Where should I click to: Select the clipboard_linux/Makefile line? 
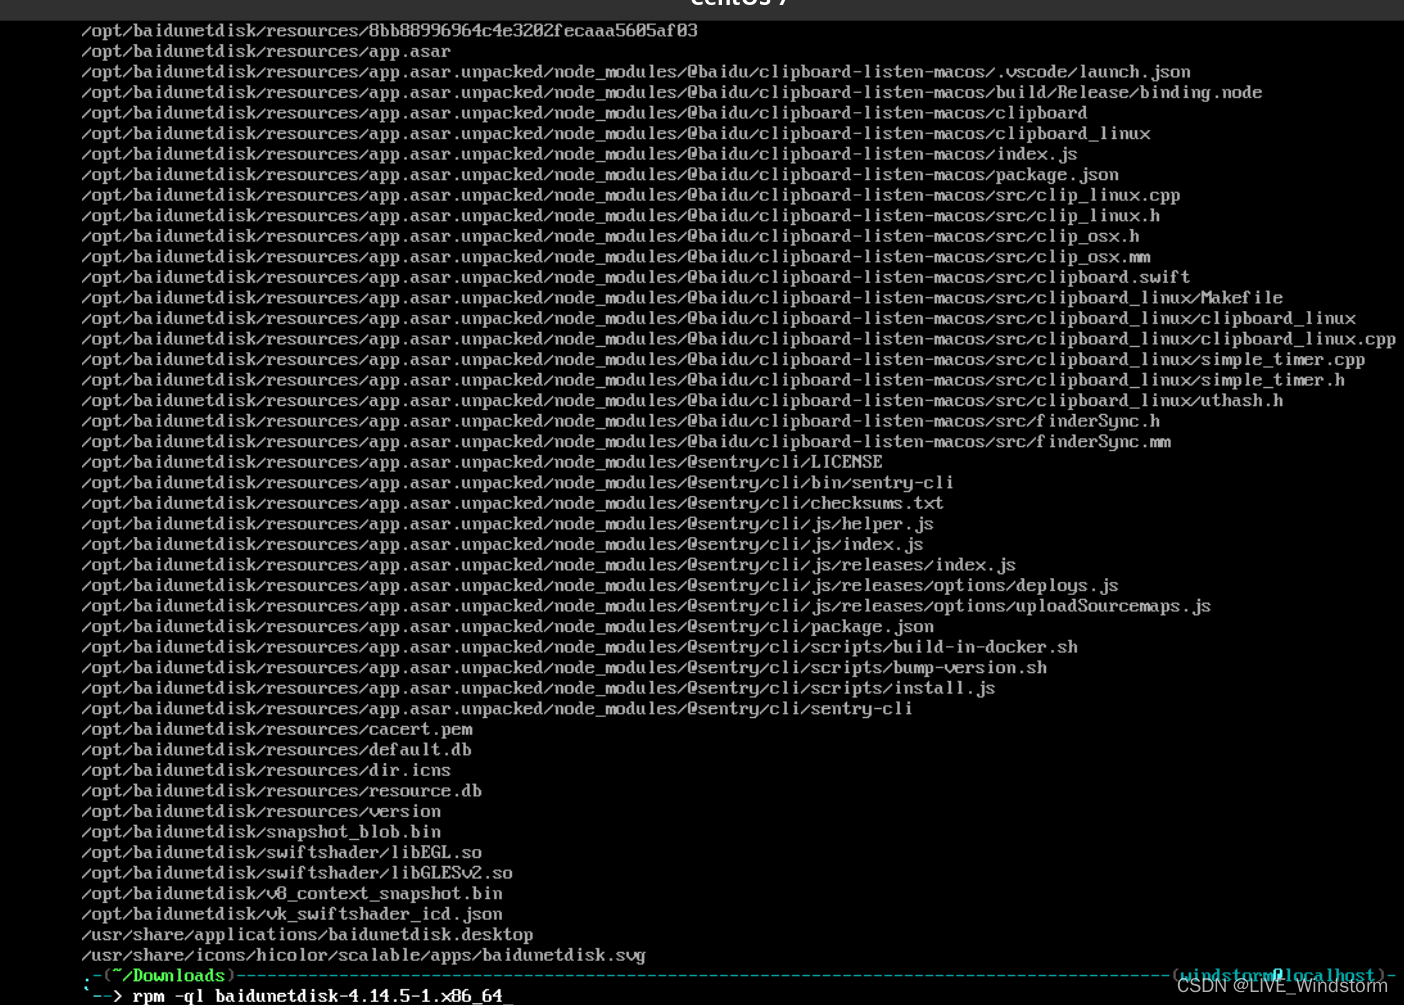pyautogui.click(x=682, y=297)
